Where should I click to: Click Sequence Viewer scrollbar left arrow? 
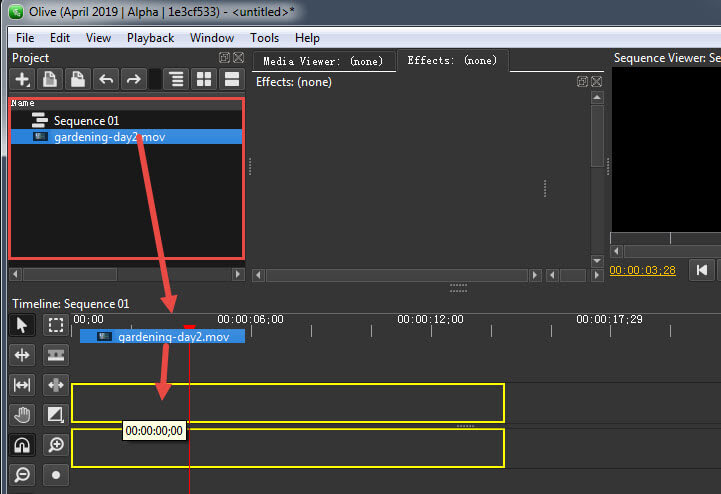[x=616, y=251]
